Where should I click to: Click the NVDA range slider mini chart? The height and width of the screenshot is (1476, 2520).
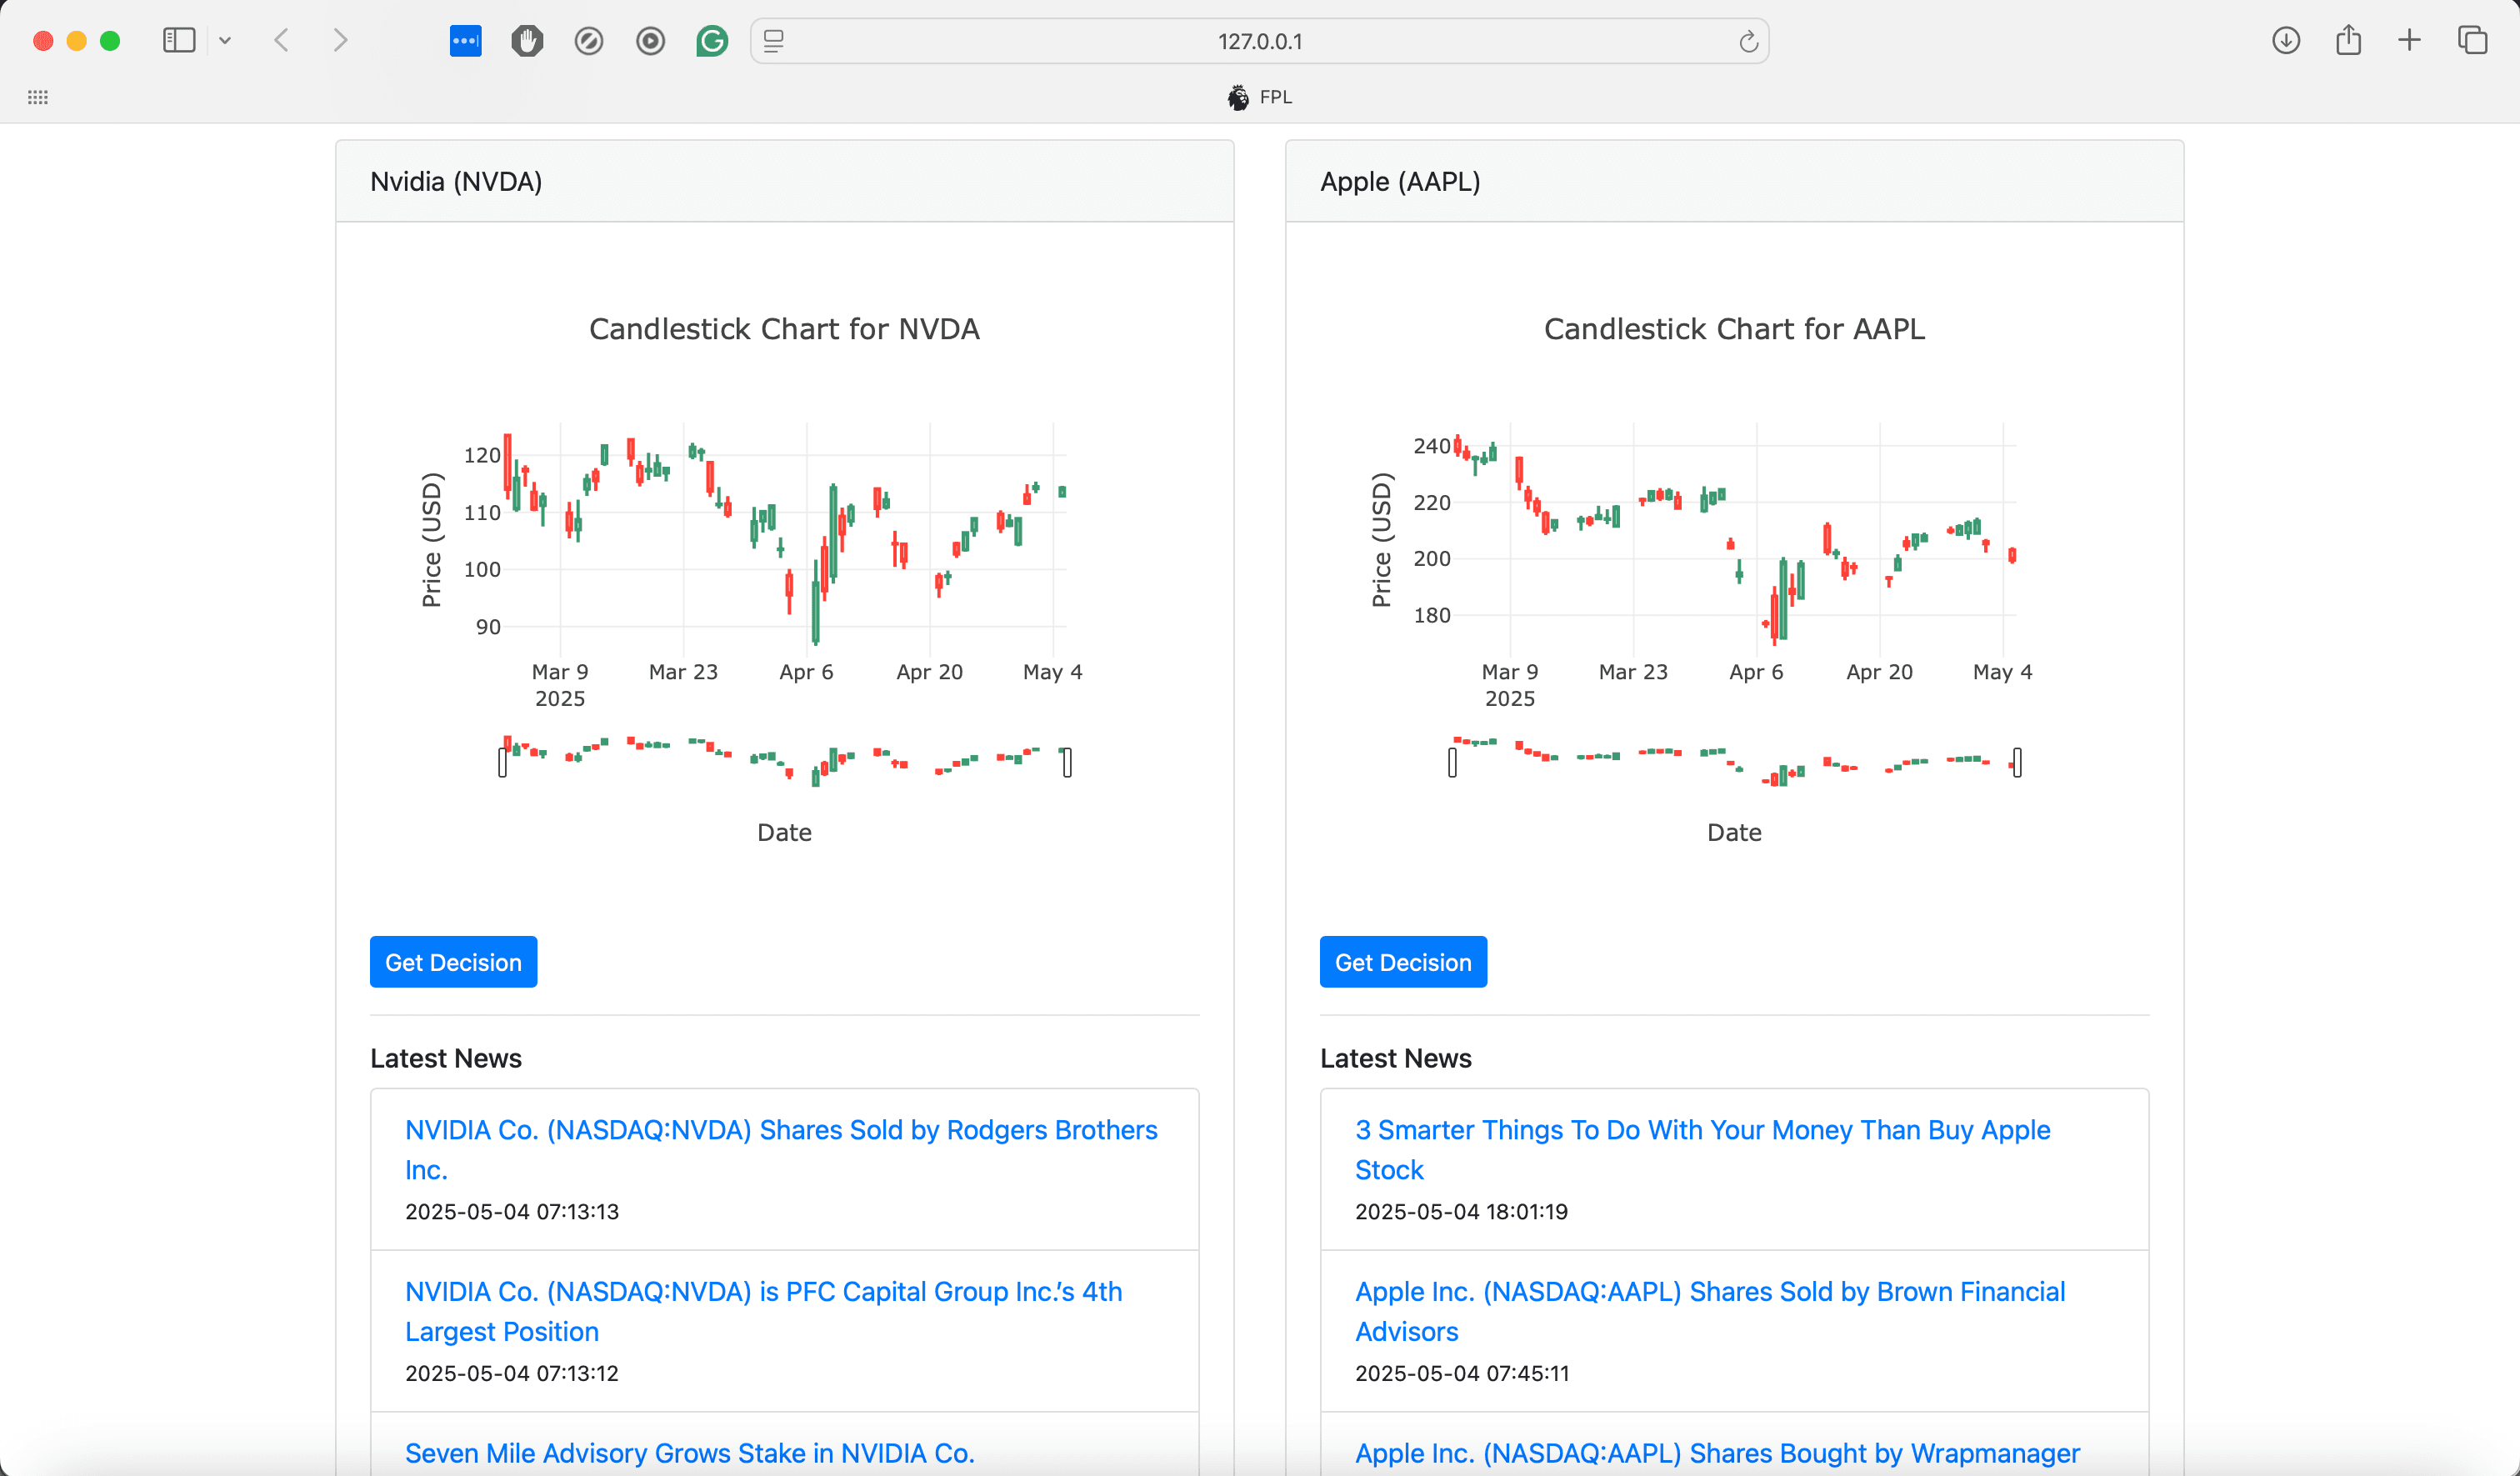pos(785,762)
